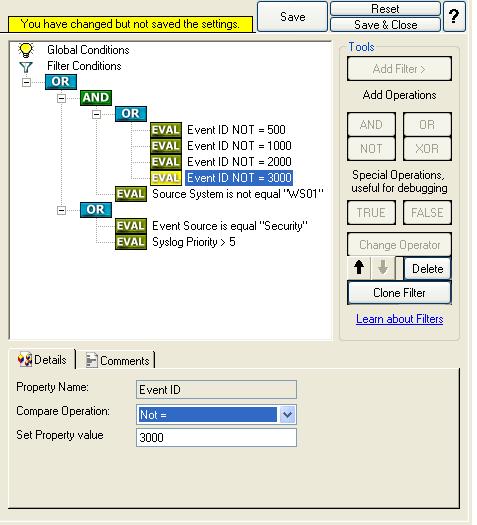Select the top-level OR operator node
The image size is (477, 525).
(61, 81)
